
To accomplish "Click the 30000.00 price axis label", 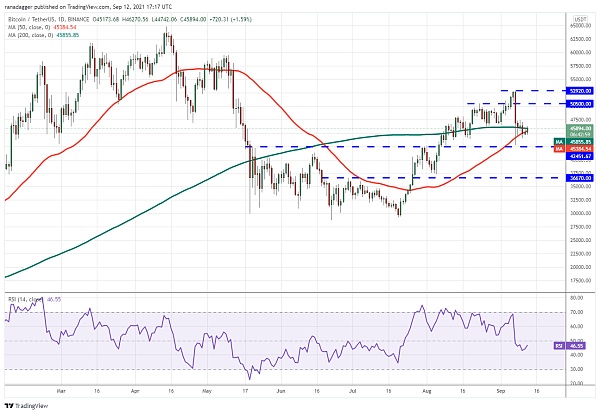I will point(580,214).
